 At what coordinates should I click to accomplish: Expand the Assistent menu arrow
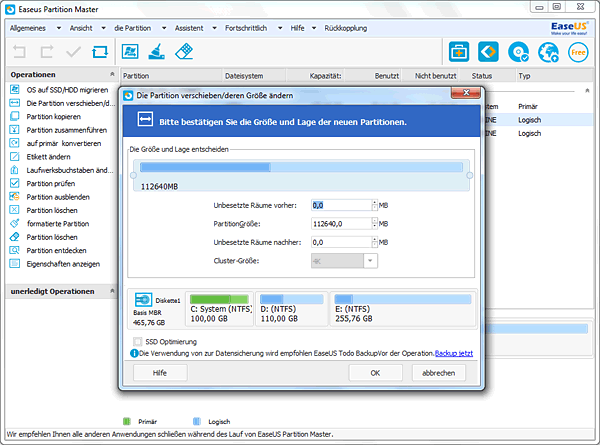[x=215, y=28]
